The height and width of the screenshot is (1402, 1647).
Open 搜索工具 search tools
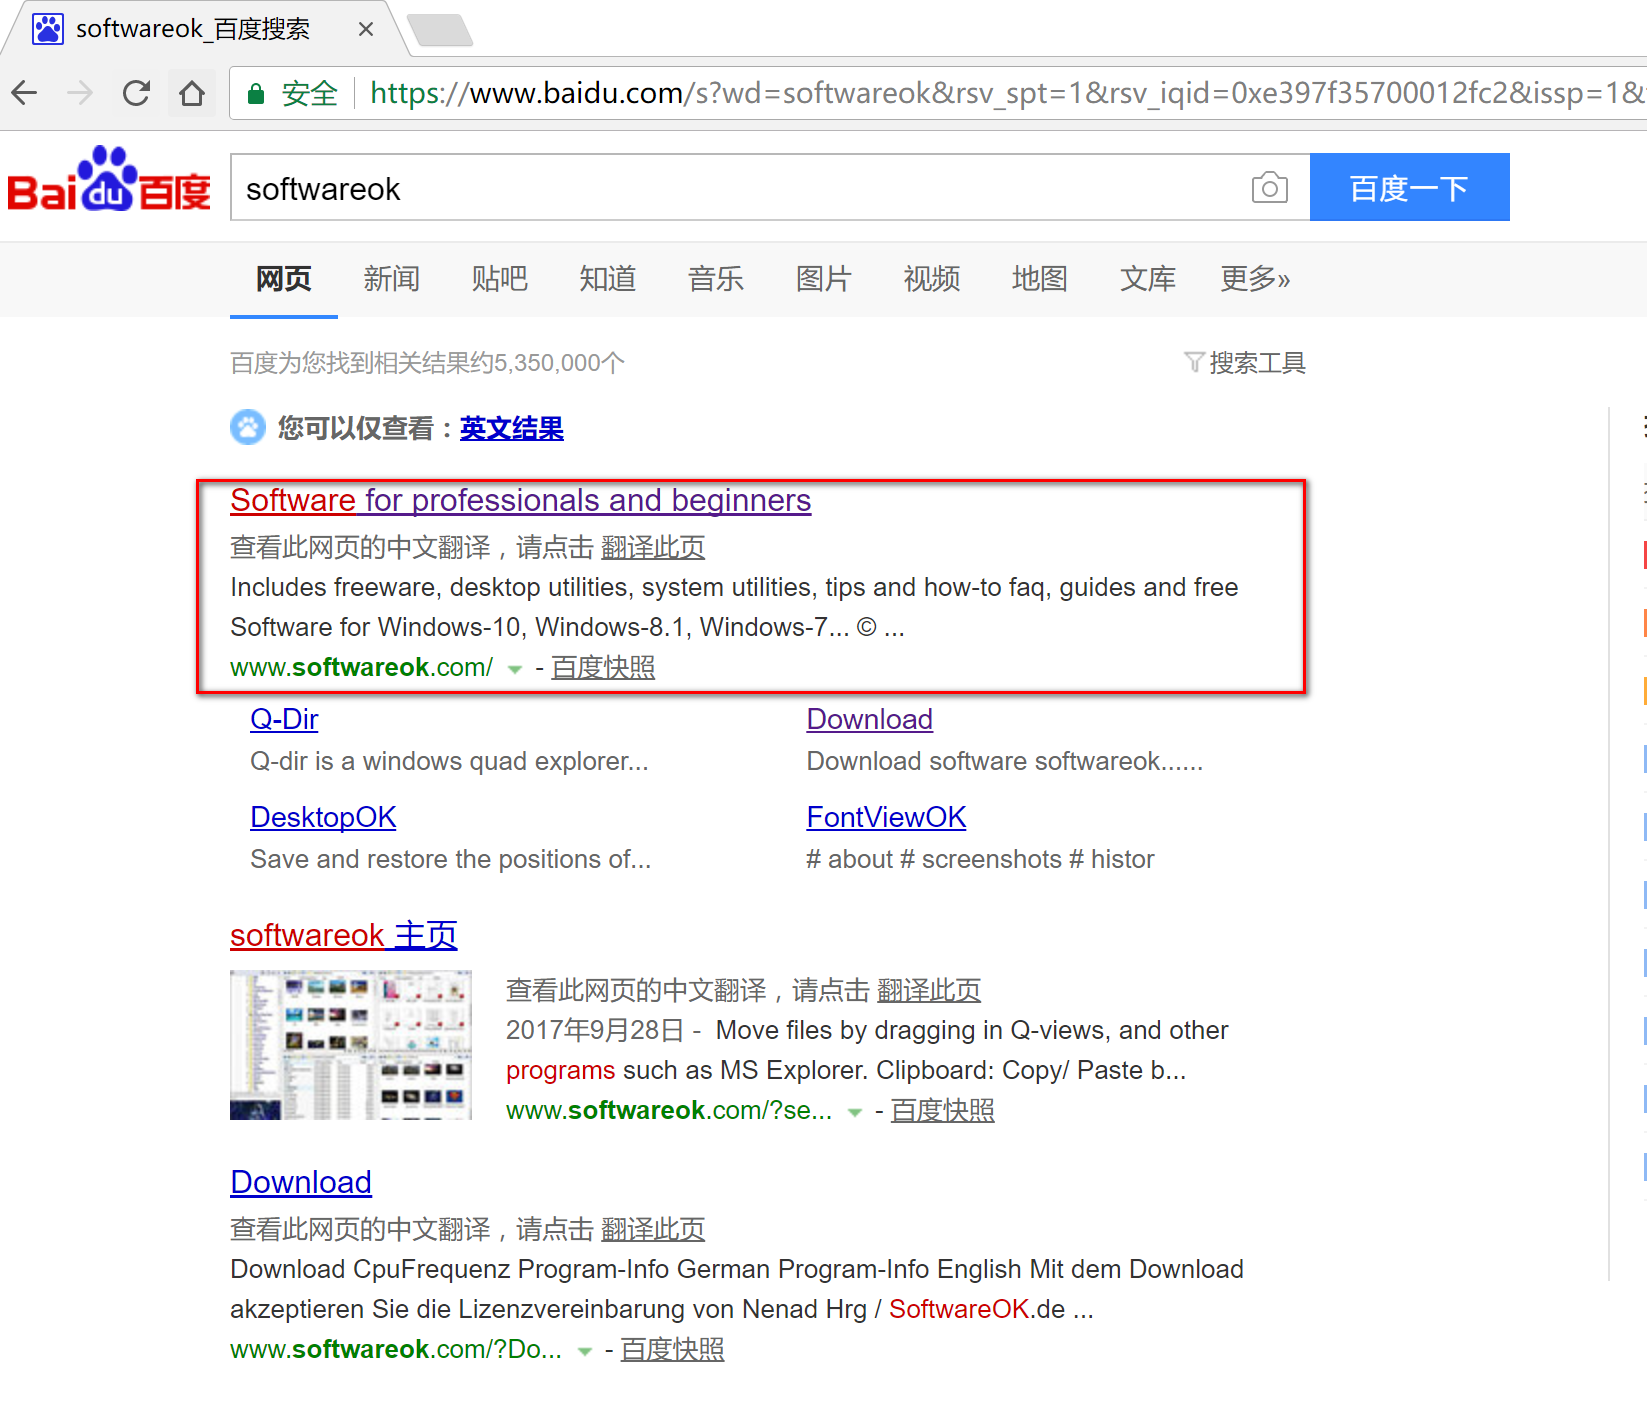(1257, 362)
